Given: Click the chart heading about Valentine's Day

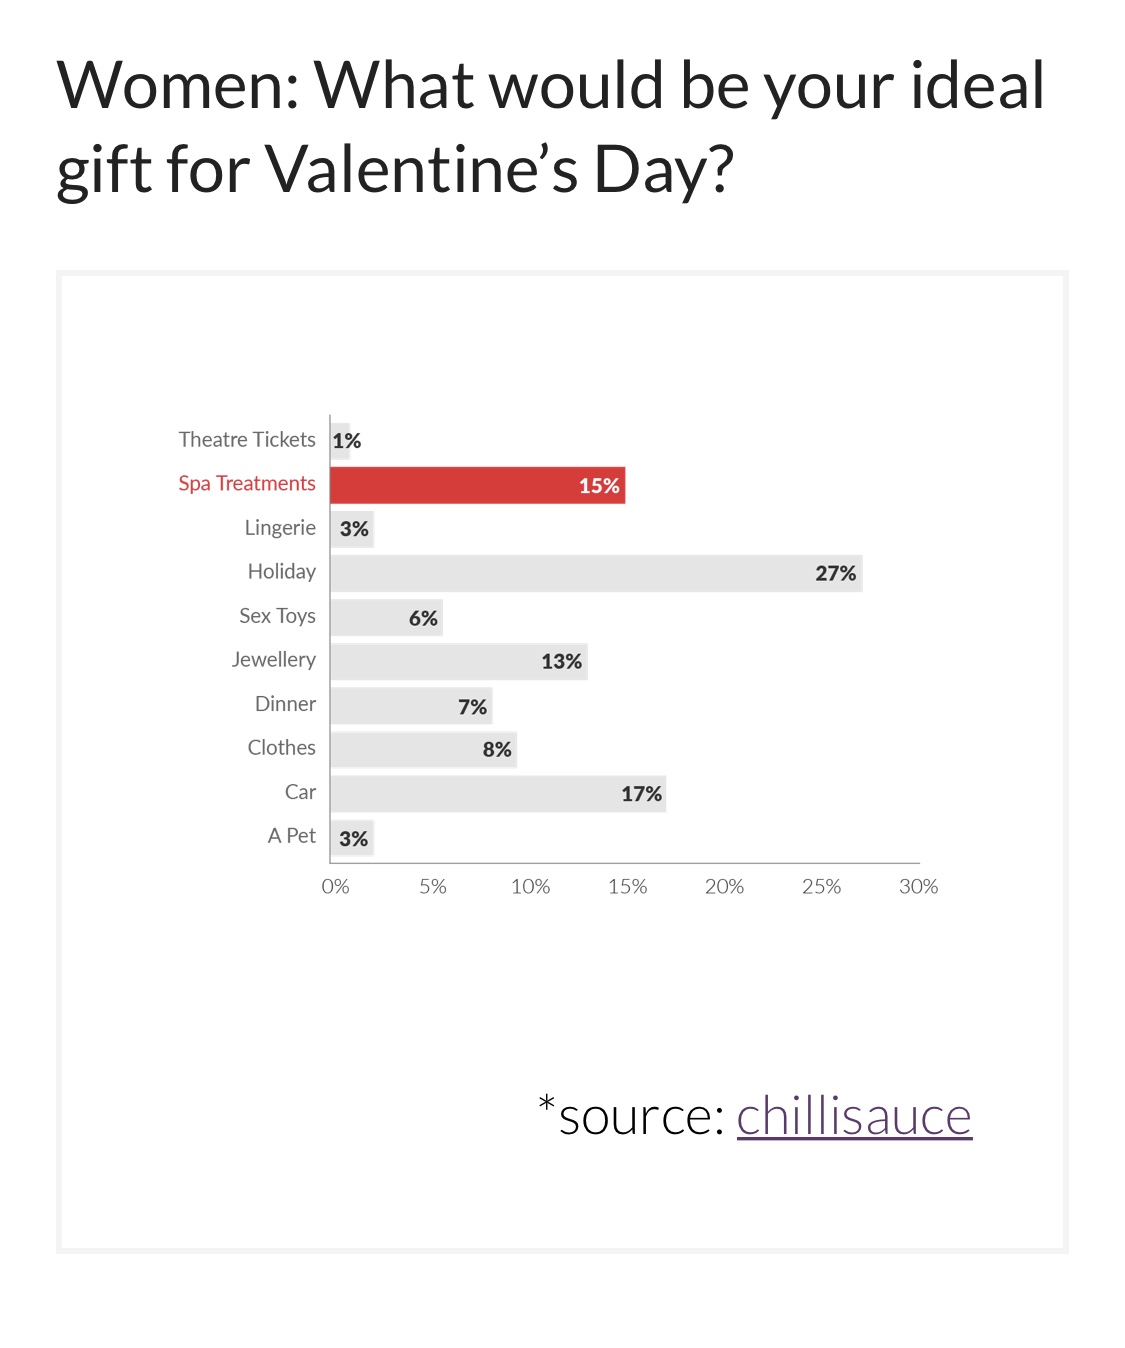Looking at the screenshot, I should 551,127.
